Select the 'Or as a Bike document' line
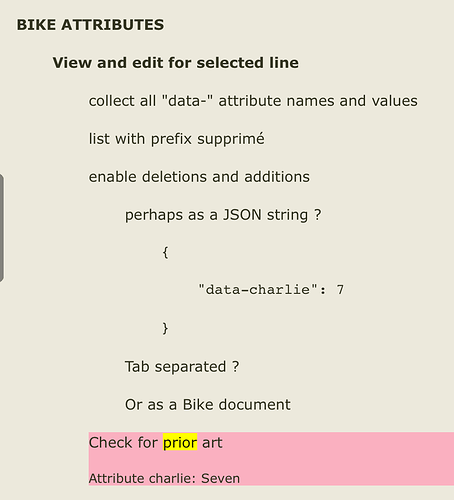The image size is (454, 500). pyautogui.click(x=208, y=405)
